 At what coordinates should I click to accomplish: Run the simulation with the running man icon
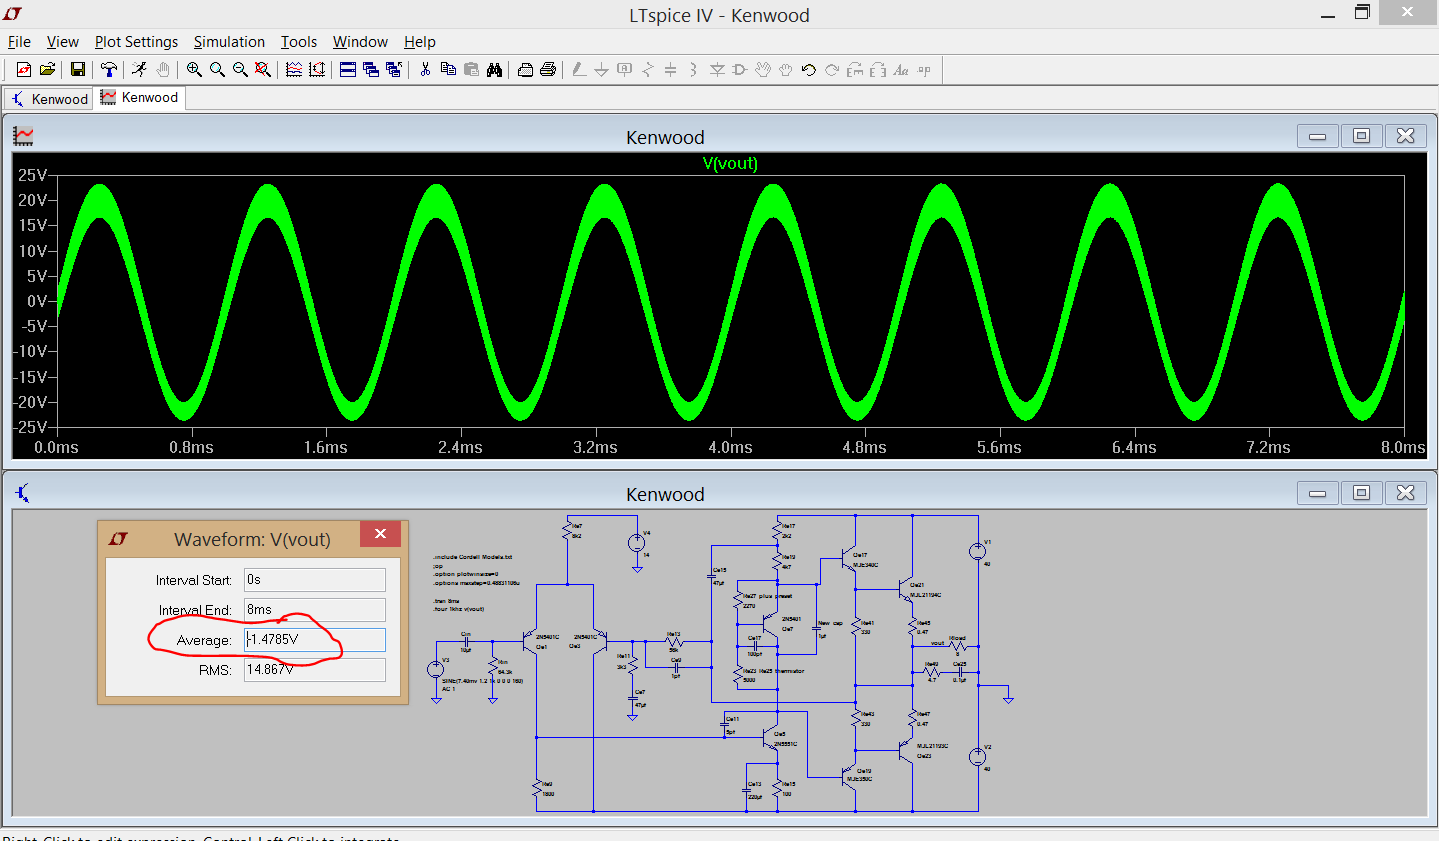[x=139, y=69]
